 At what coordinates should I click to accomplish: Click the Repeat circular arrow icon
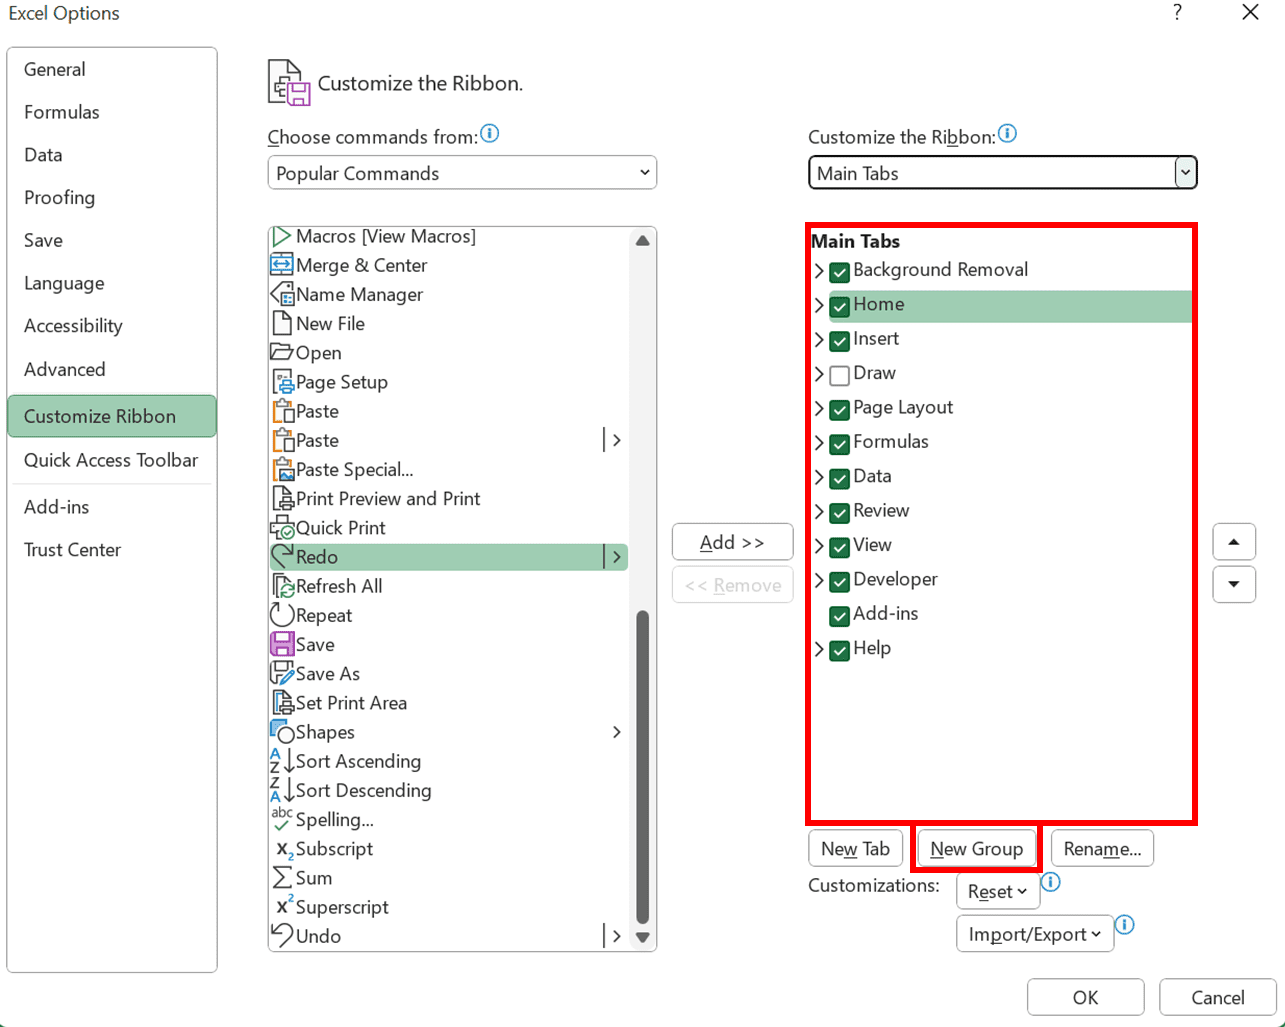[x=282, y=615]
